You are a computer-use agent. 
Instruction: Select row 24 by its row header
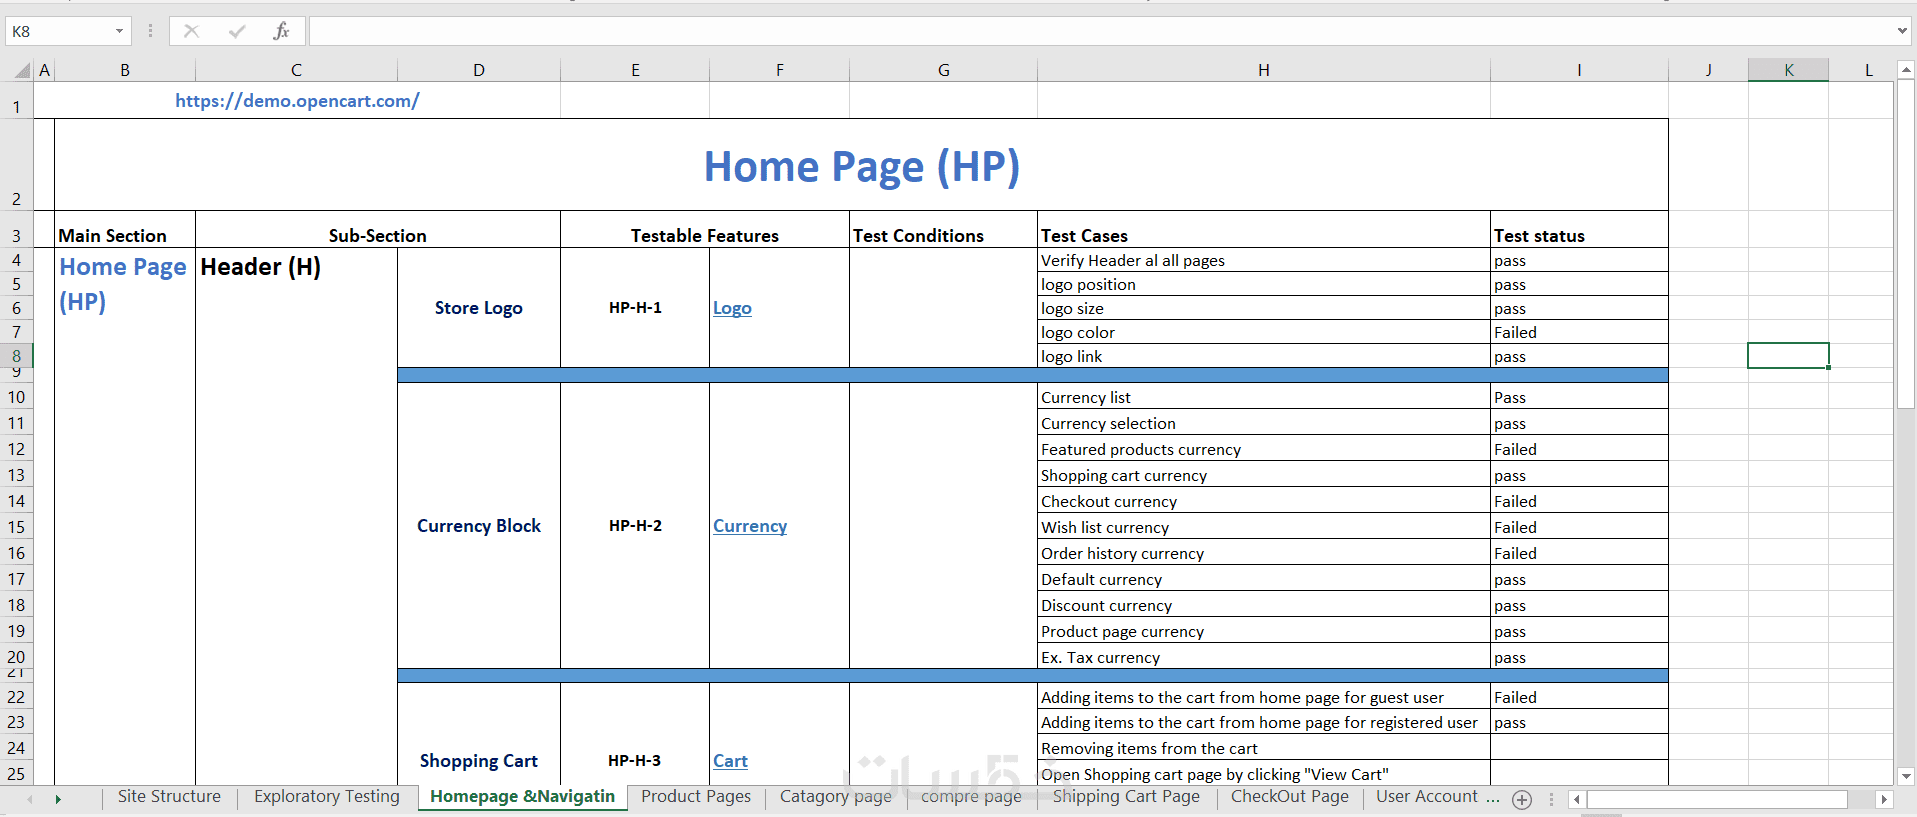coord(16,748)
